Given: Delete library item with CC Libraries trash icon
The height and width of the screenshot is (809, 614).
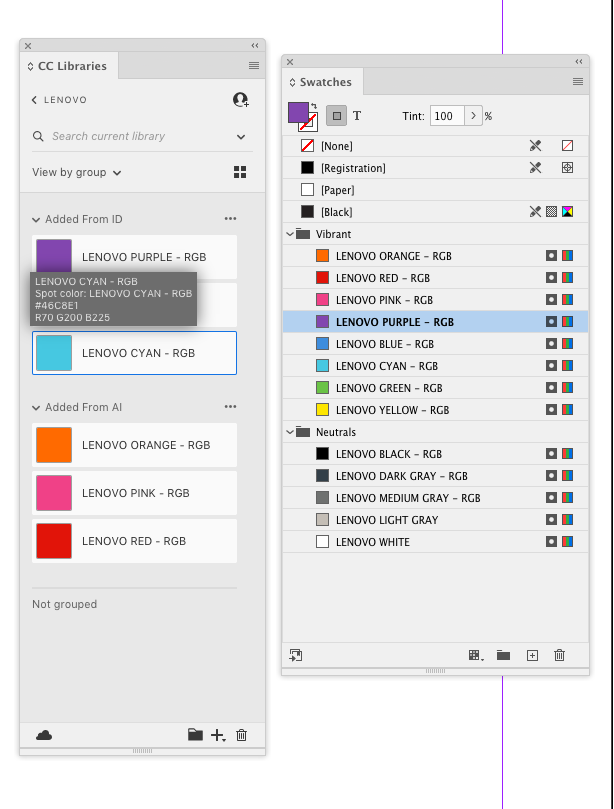Looking at the screenshot, I should 241,735.
